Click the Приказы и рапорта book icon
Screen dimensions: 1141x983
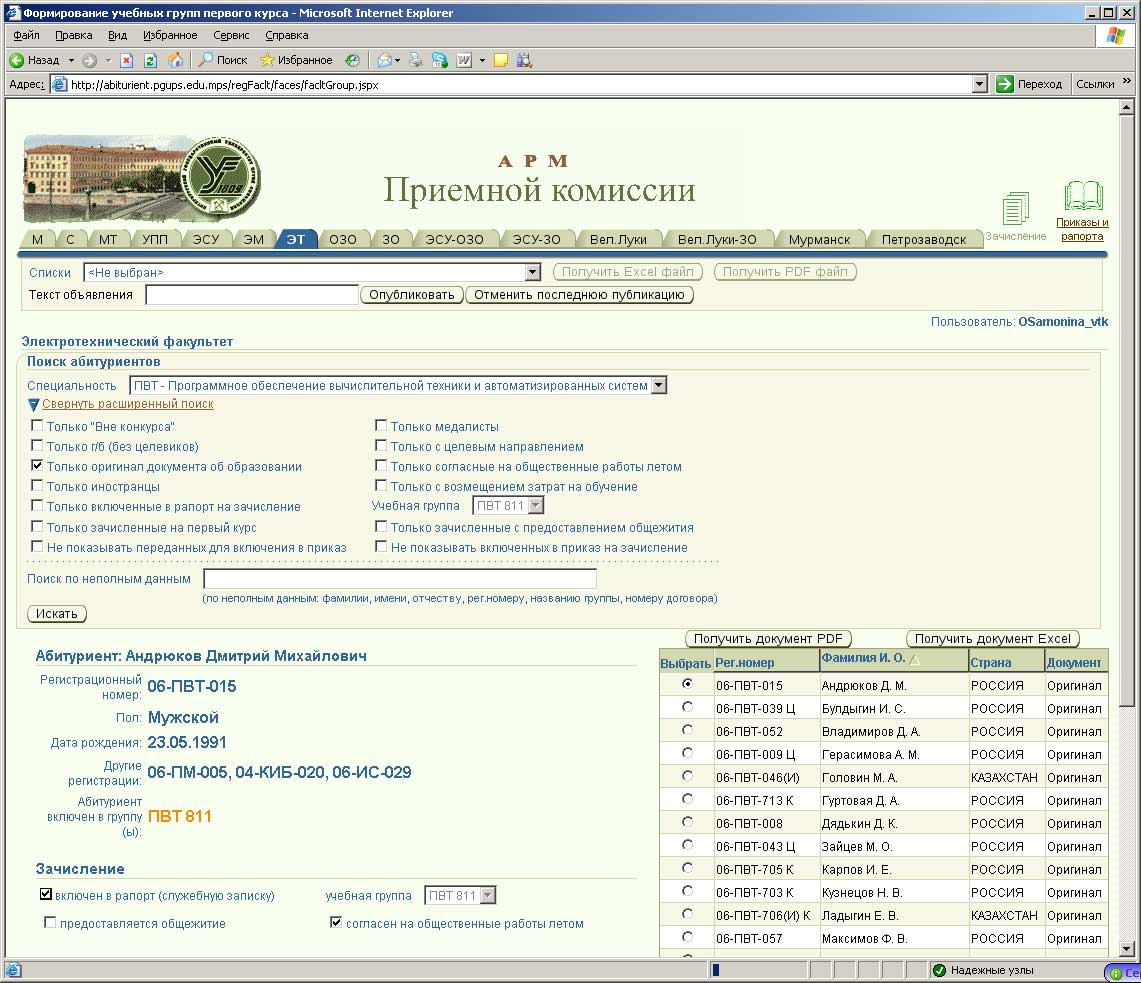coord(1083,197)
